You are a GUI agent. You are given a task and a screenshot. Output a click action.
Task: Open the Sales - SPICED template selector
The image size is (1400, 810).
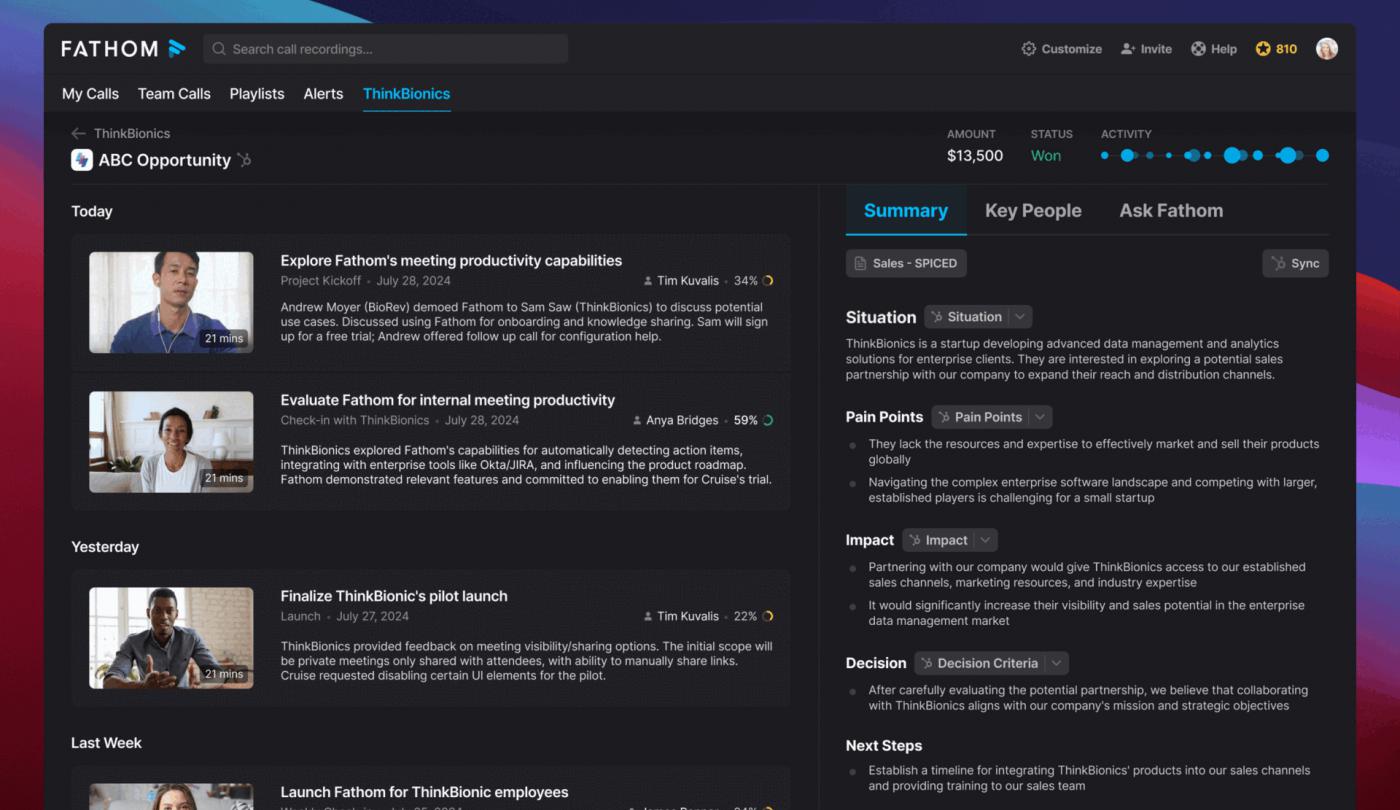point(906,263)
